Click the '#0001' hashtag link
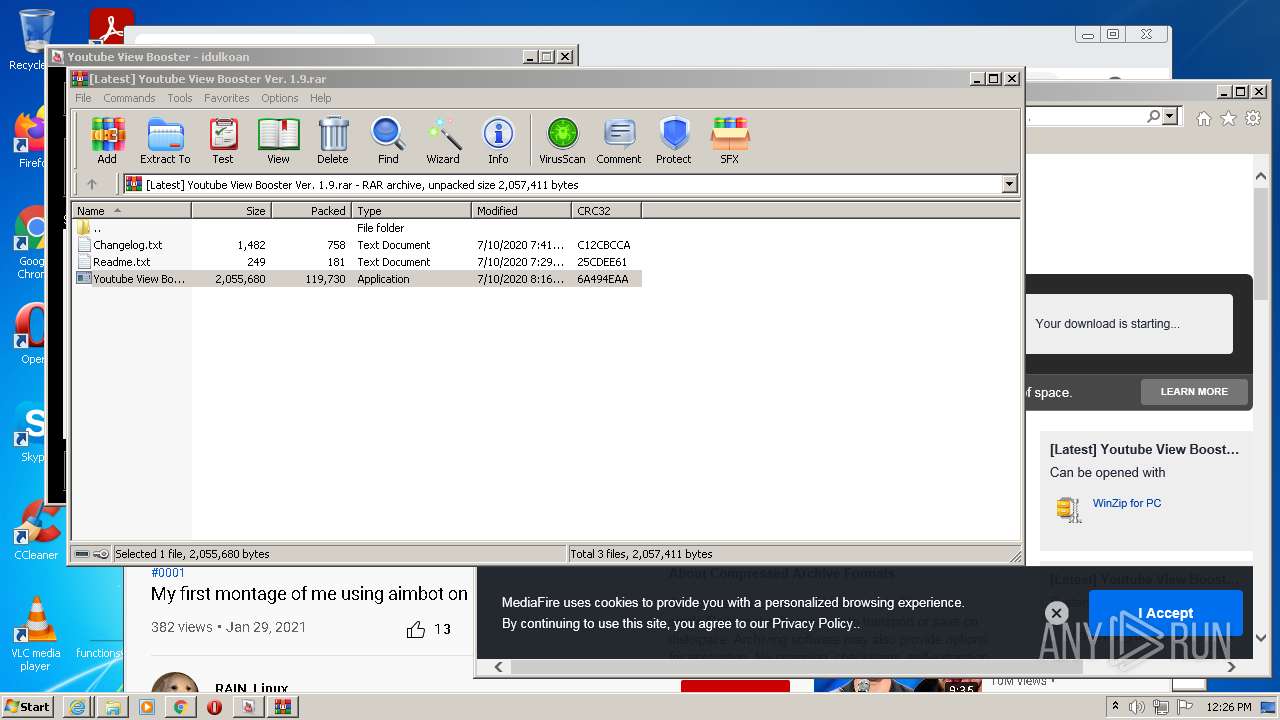1280x720 pixels. (168, 573)
